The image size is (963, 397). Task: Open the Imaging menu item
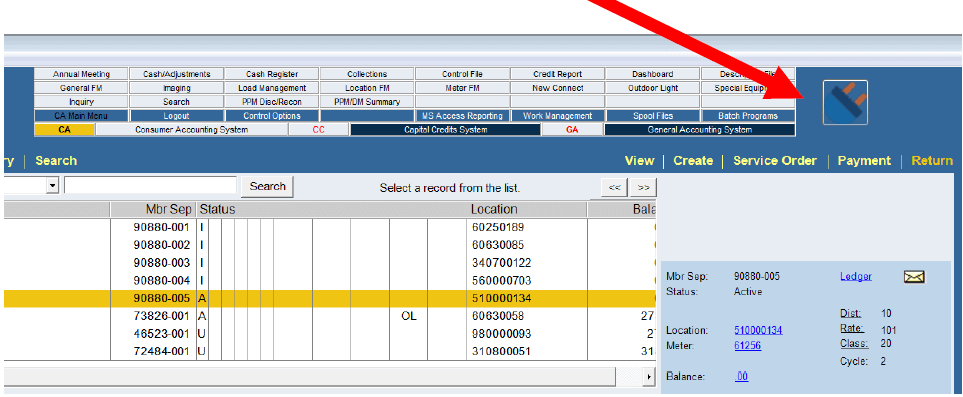point(176,88)
